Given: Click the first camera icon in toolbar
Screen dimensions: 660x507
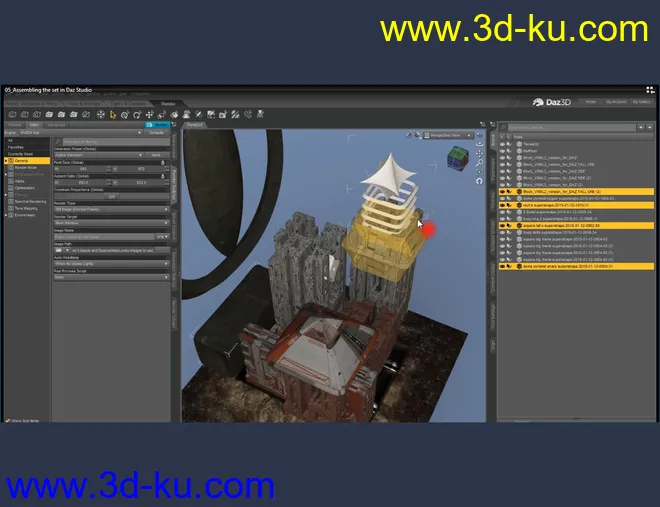Looking at the screenshot, I should pyautogui.click(x=9, y=114).
